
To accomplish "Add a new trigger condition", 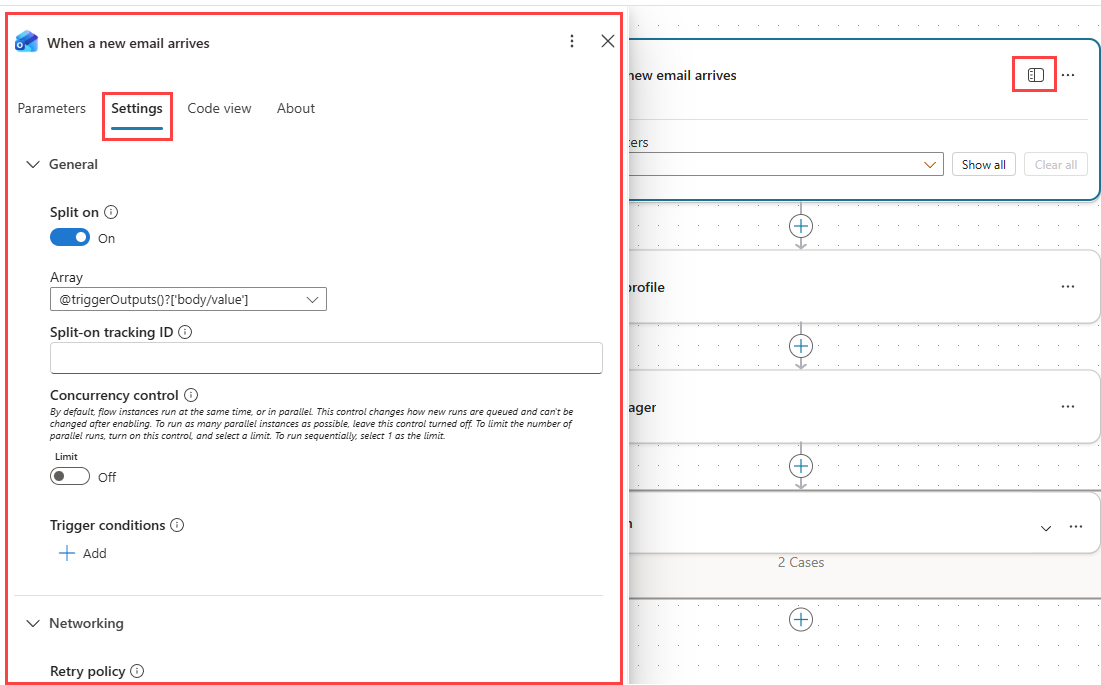I will coord(82,553).
